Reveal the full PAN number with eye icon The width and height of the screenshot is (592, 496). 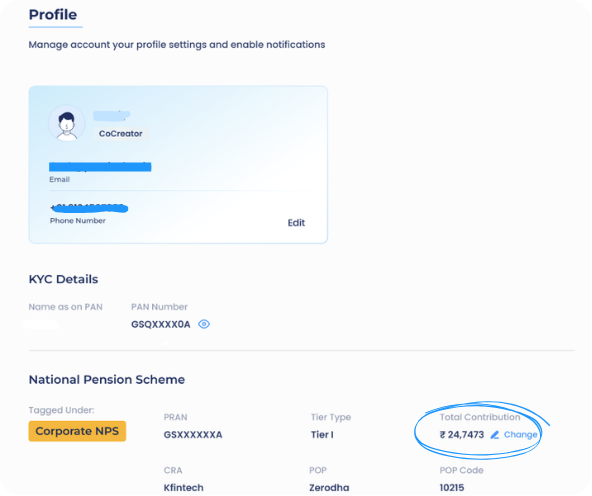[204, 324]
